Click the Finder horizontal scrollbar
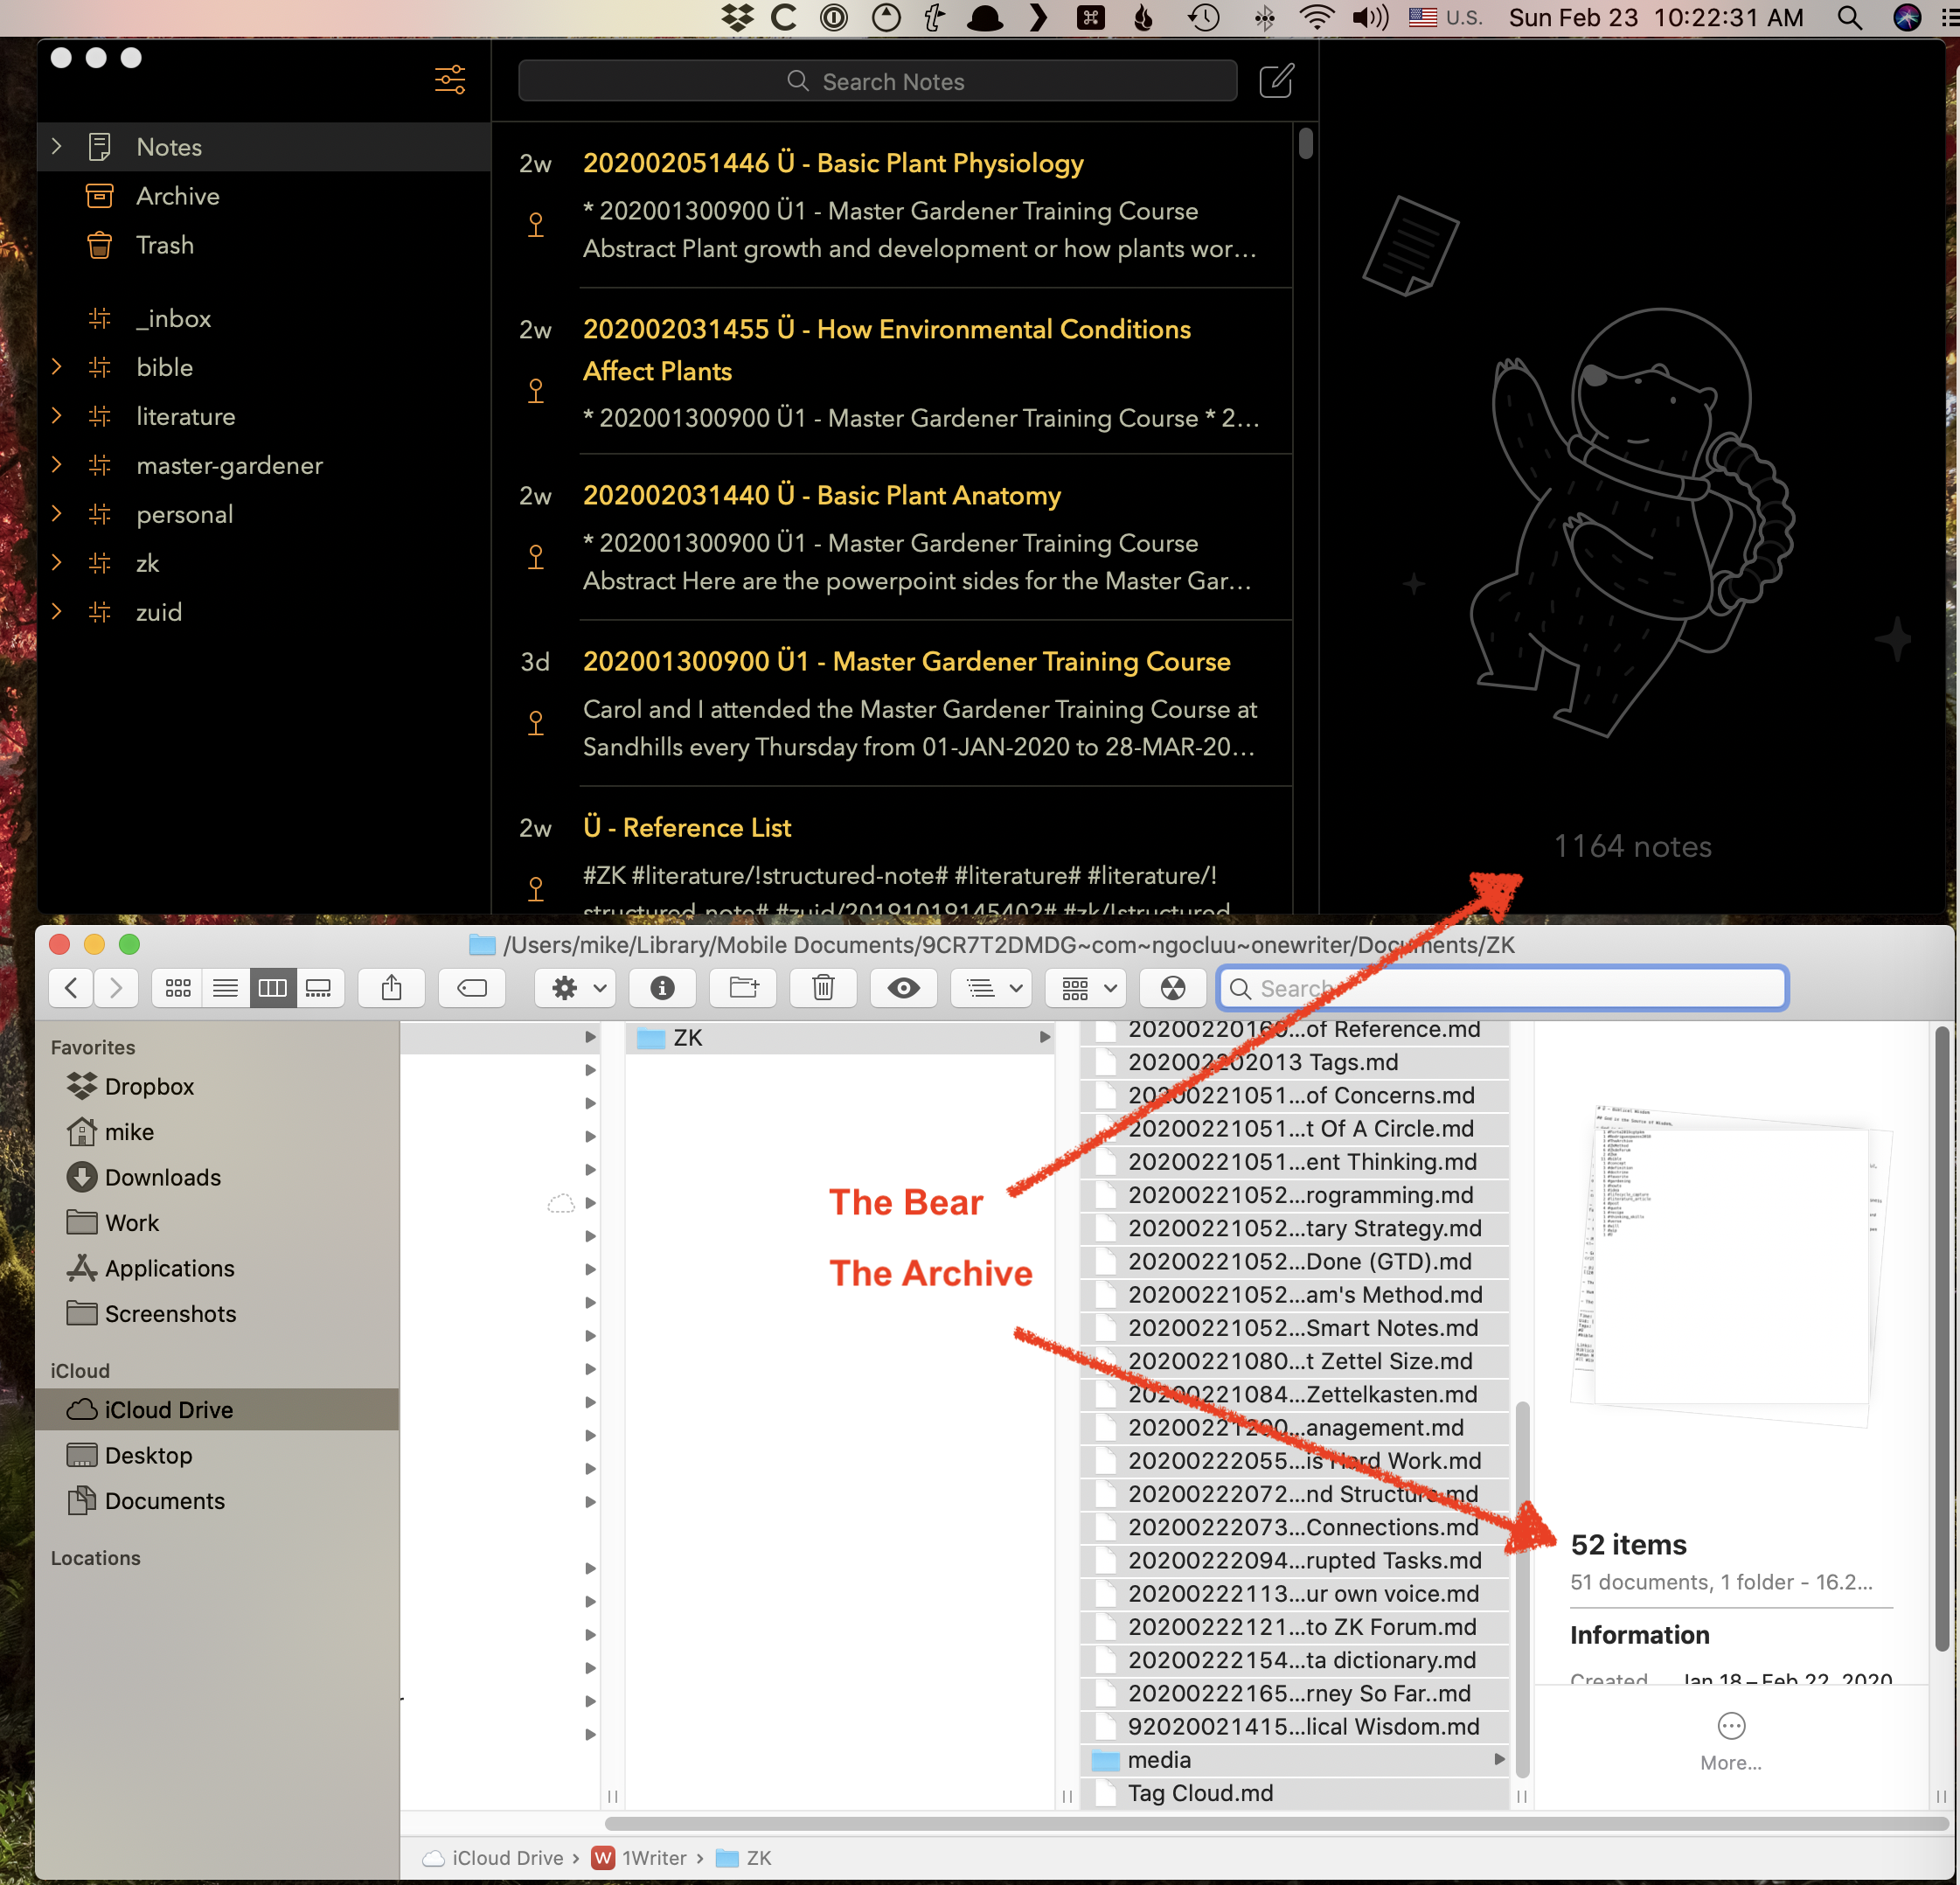1960x1885 pixels. pyautogui.click(x=1276, y=1823)
